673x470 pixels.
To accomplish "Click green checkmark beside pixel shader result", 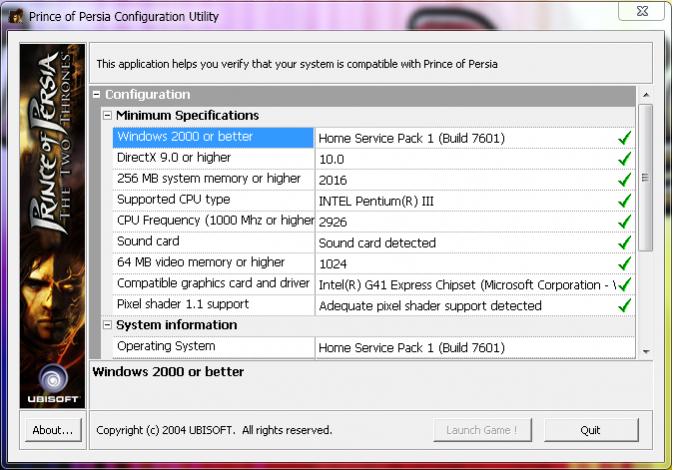I will (x=625, y=305).
